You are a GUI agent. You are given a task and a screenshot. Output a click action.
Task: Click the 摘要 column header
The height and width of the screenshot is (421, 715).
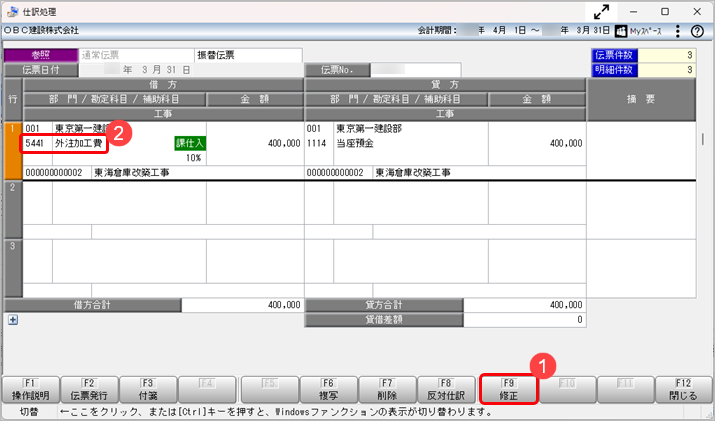coord(641,99)
